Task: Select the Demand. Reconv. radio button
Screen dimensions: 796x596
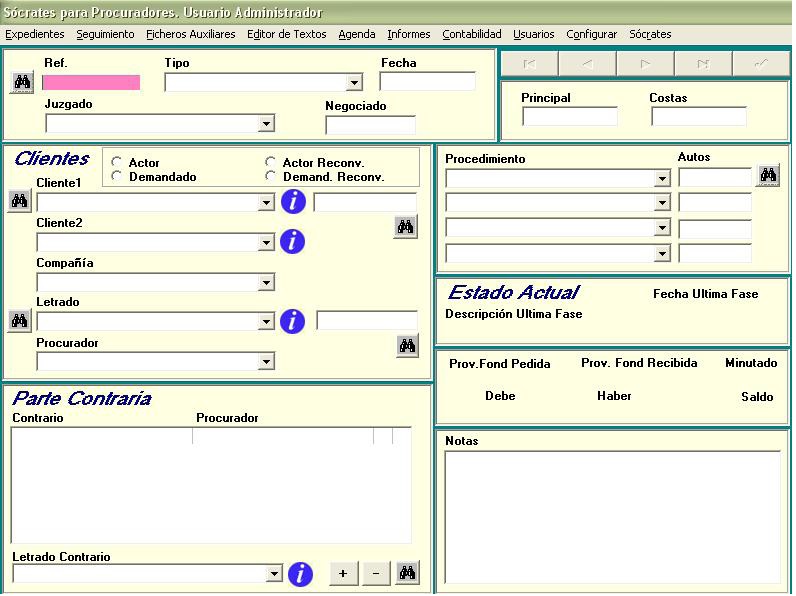Action: 270,176
